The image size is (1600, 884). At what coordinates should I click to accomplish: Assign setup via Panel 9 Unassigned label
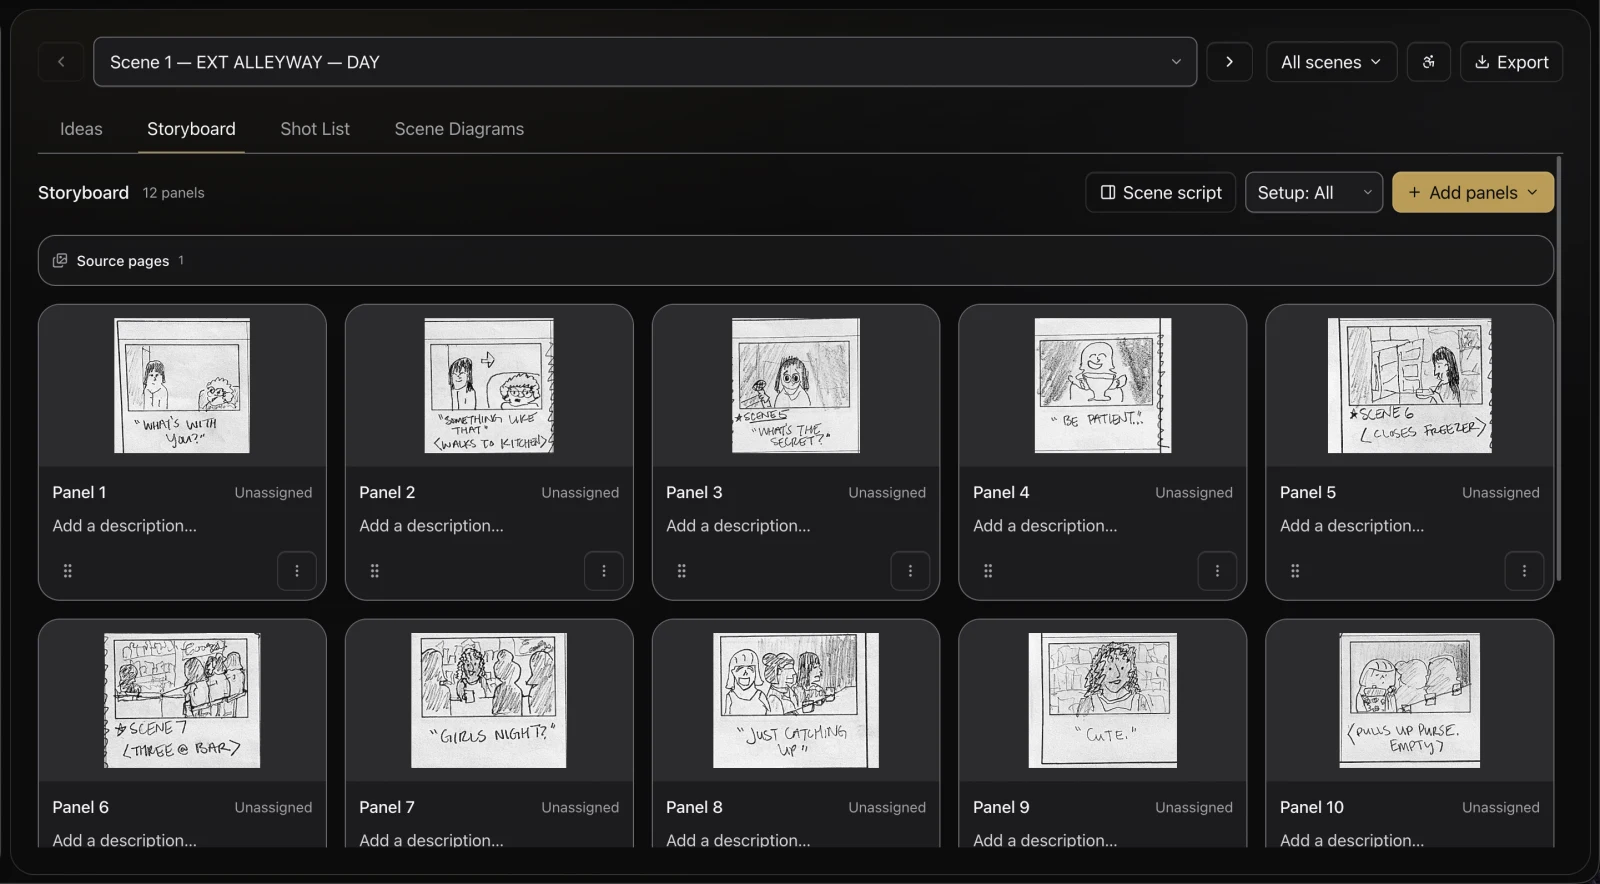1194,808
